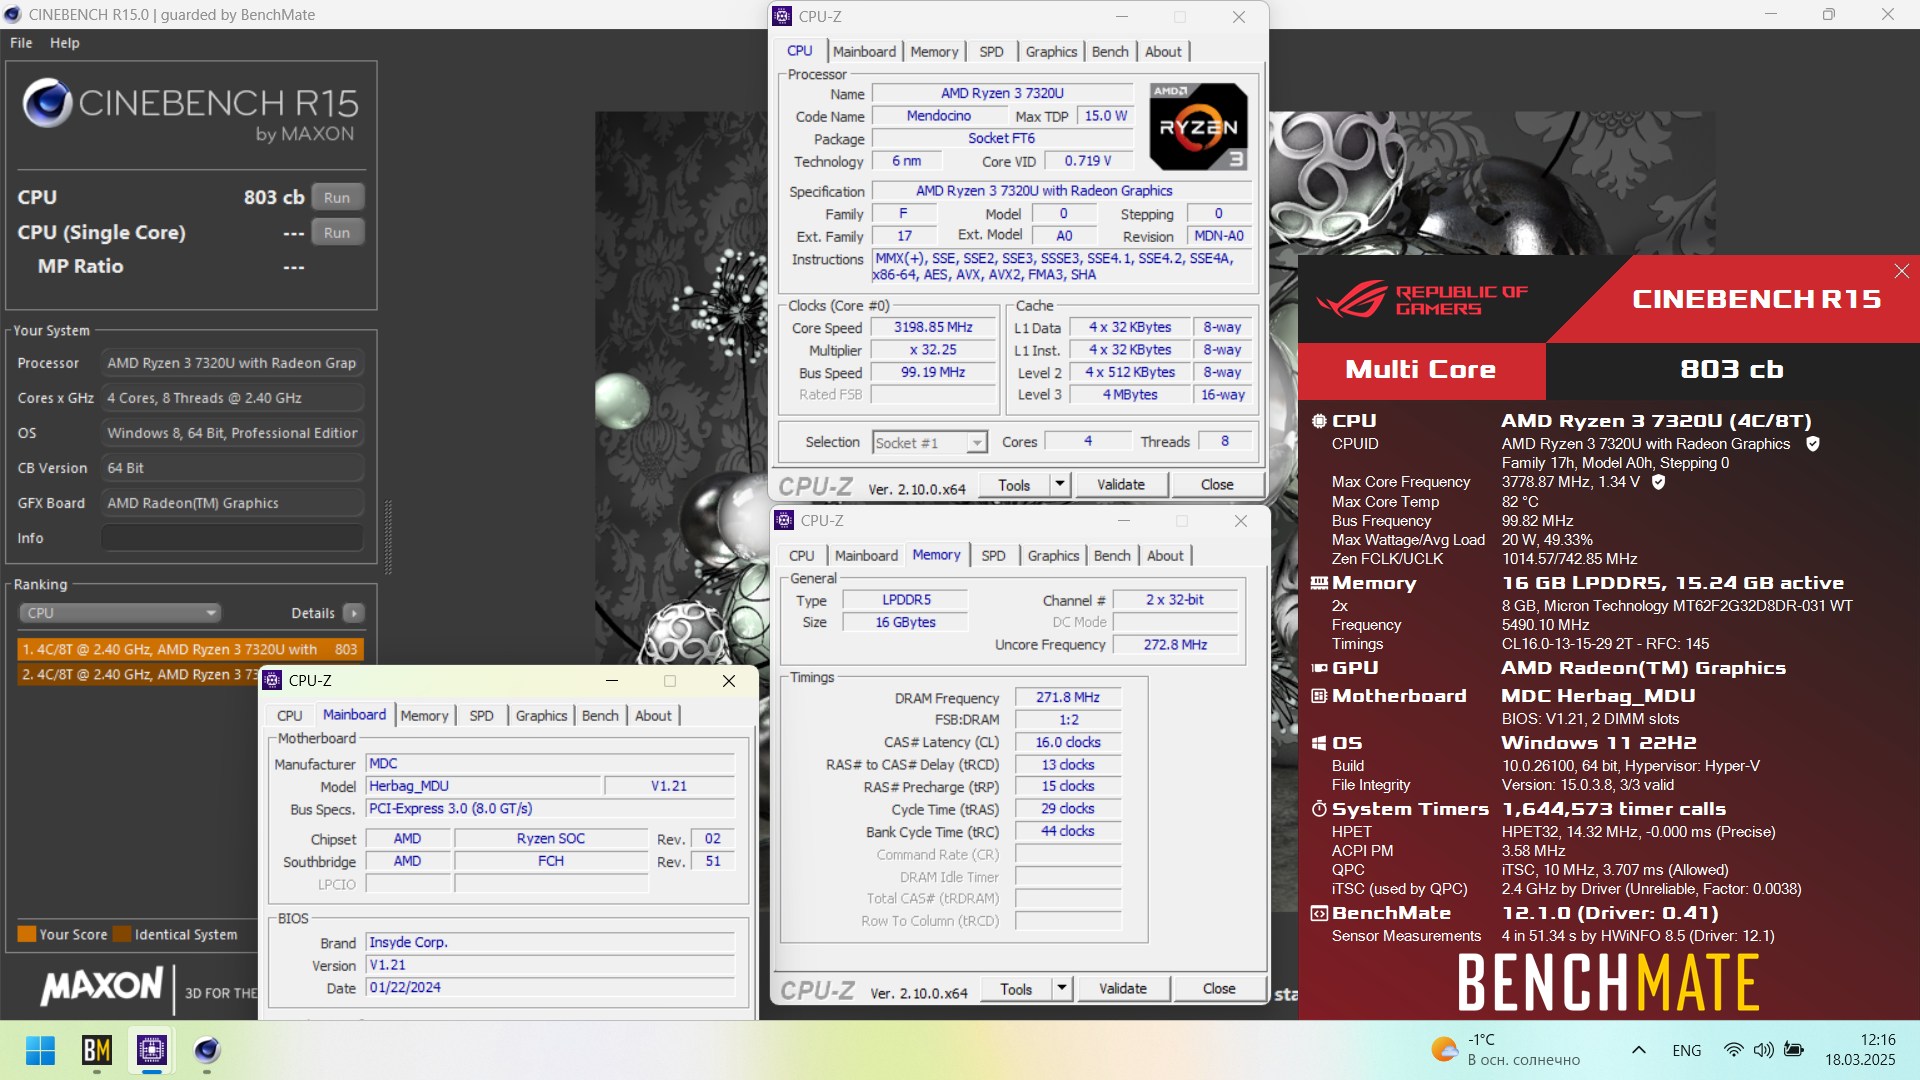Open SPD tab in Memory CPU-Z window

(993, 556)
